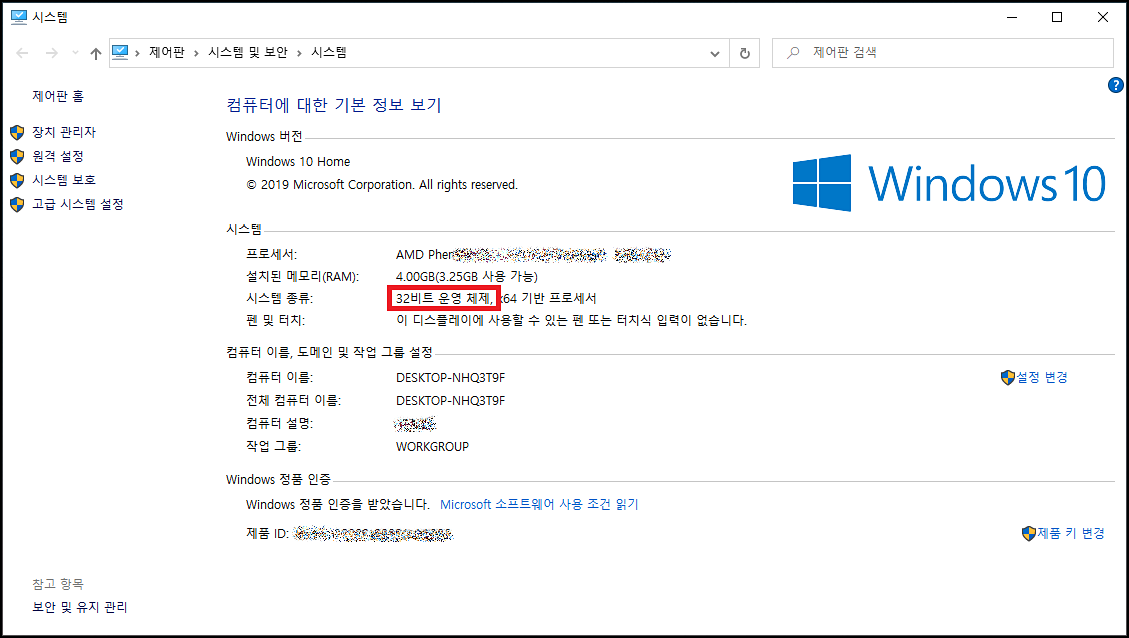Click the computer icon in address bar
Screen dimensions: 1129x638
[120, 53]
